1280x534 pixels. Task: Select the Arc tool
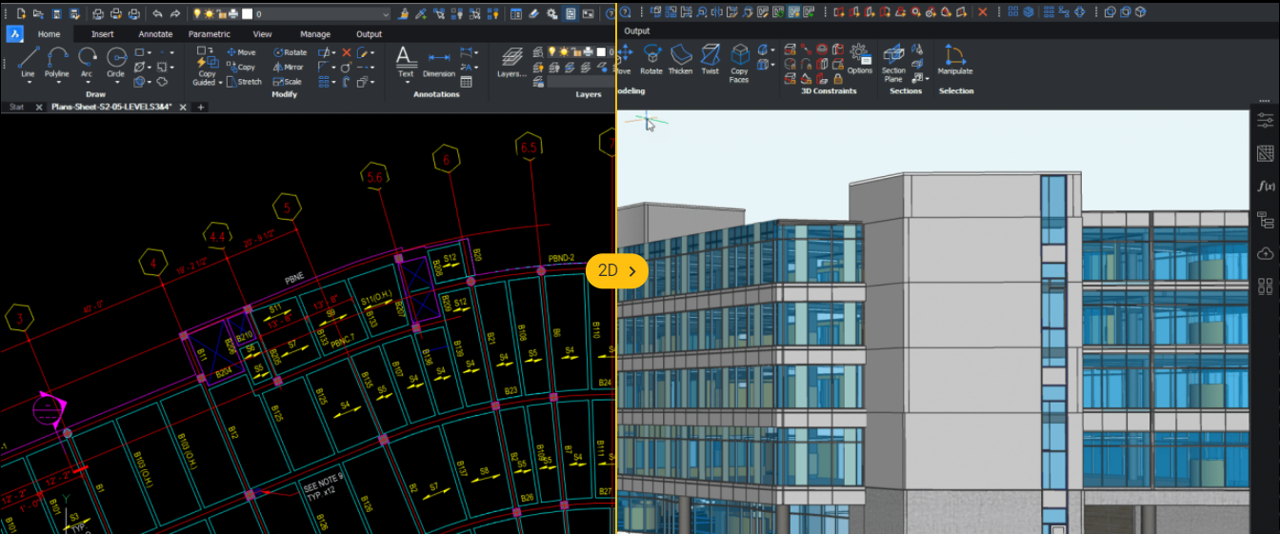(87, 61)
